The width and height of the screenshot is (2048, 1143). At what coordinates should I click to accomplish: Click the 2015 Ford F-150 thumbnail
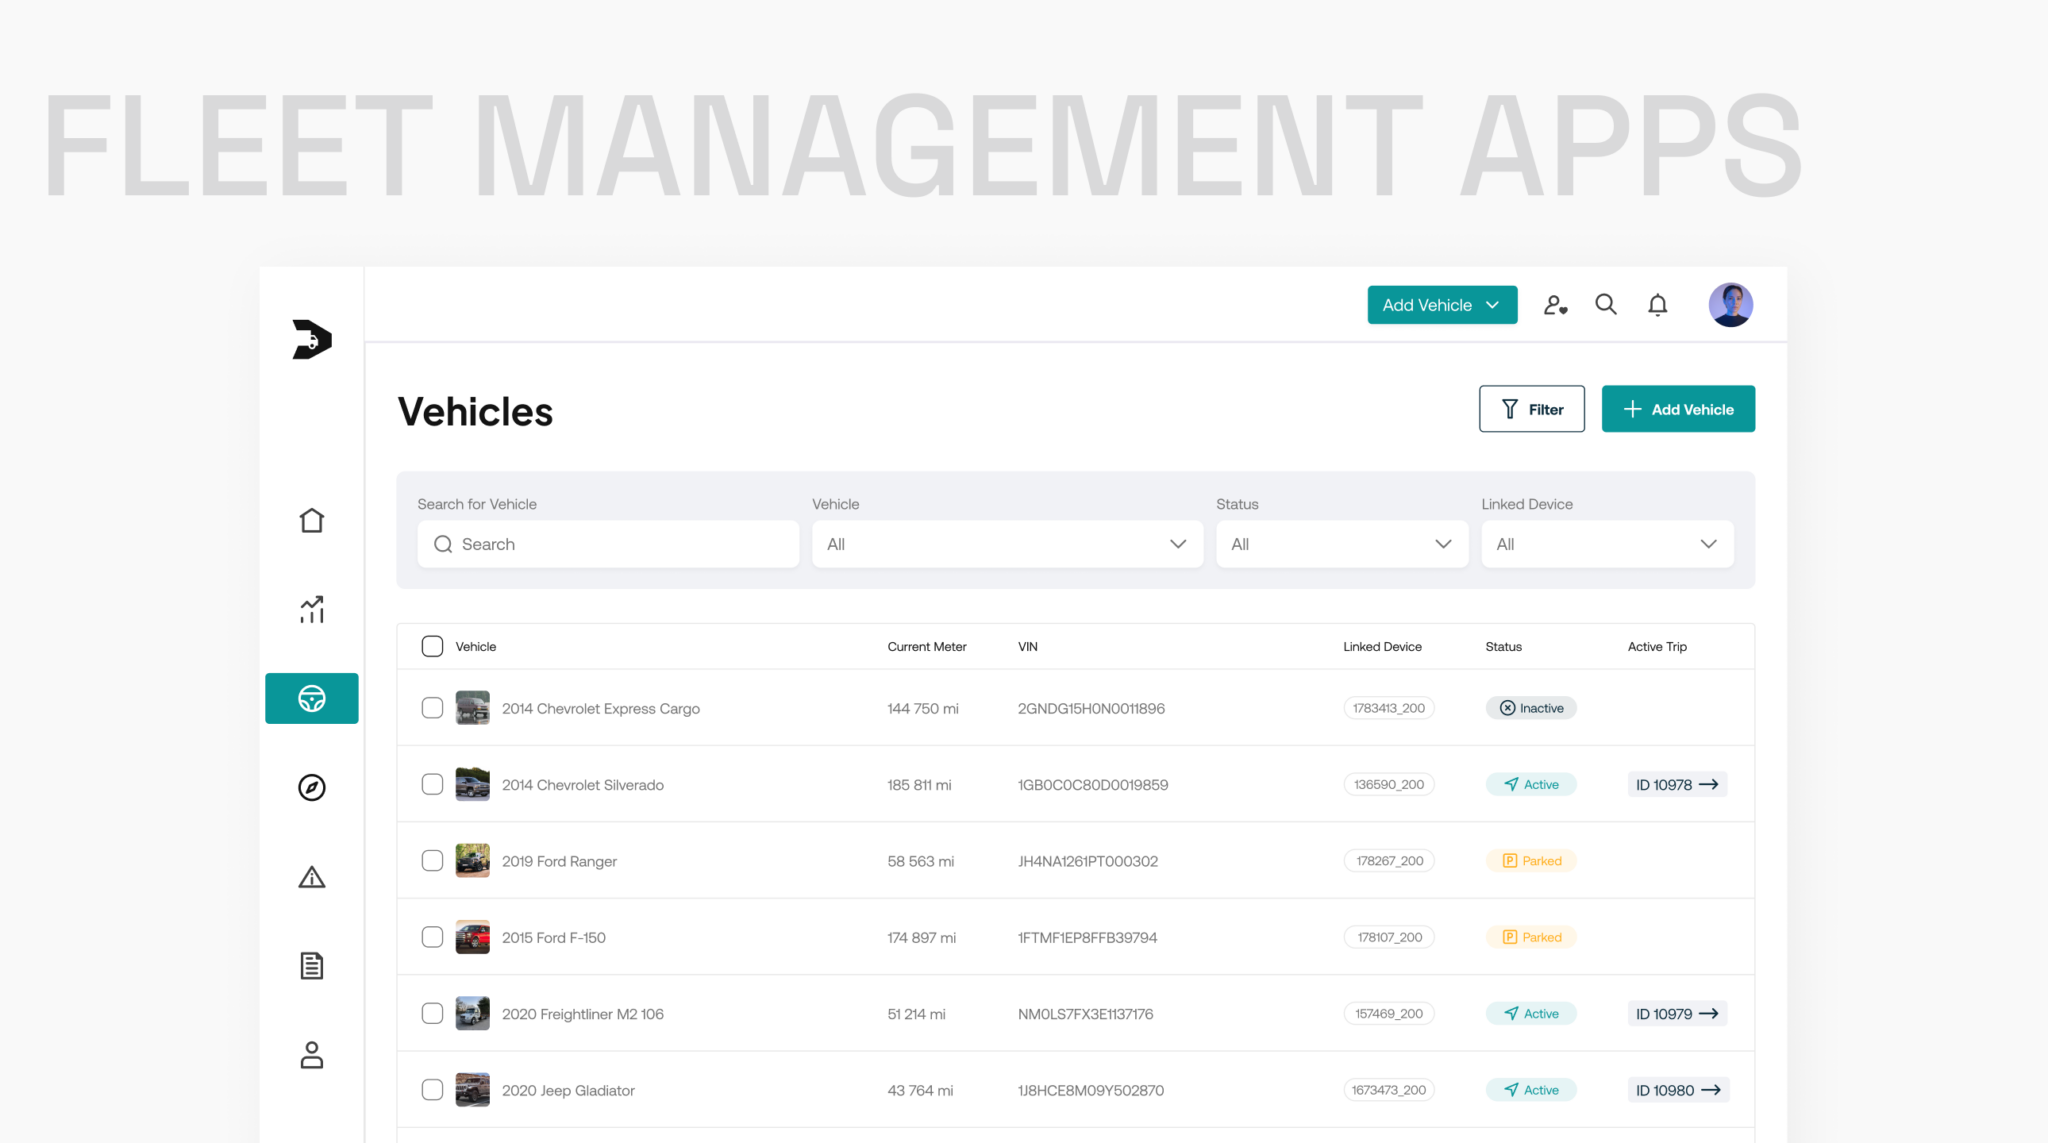472,937
